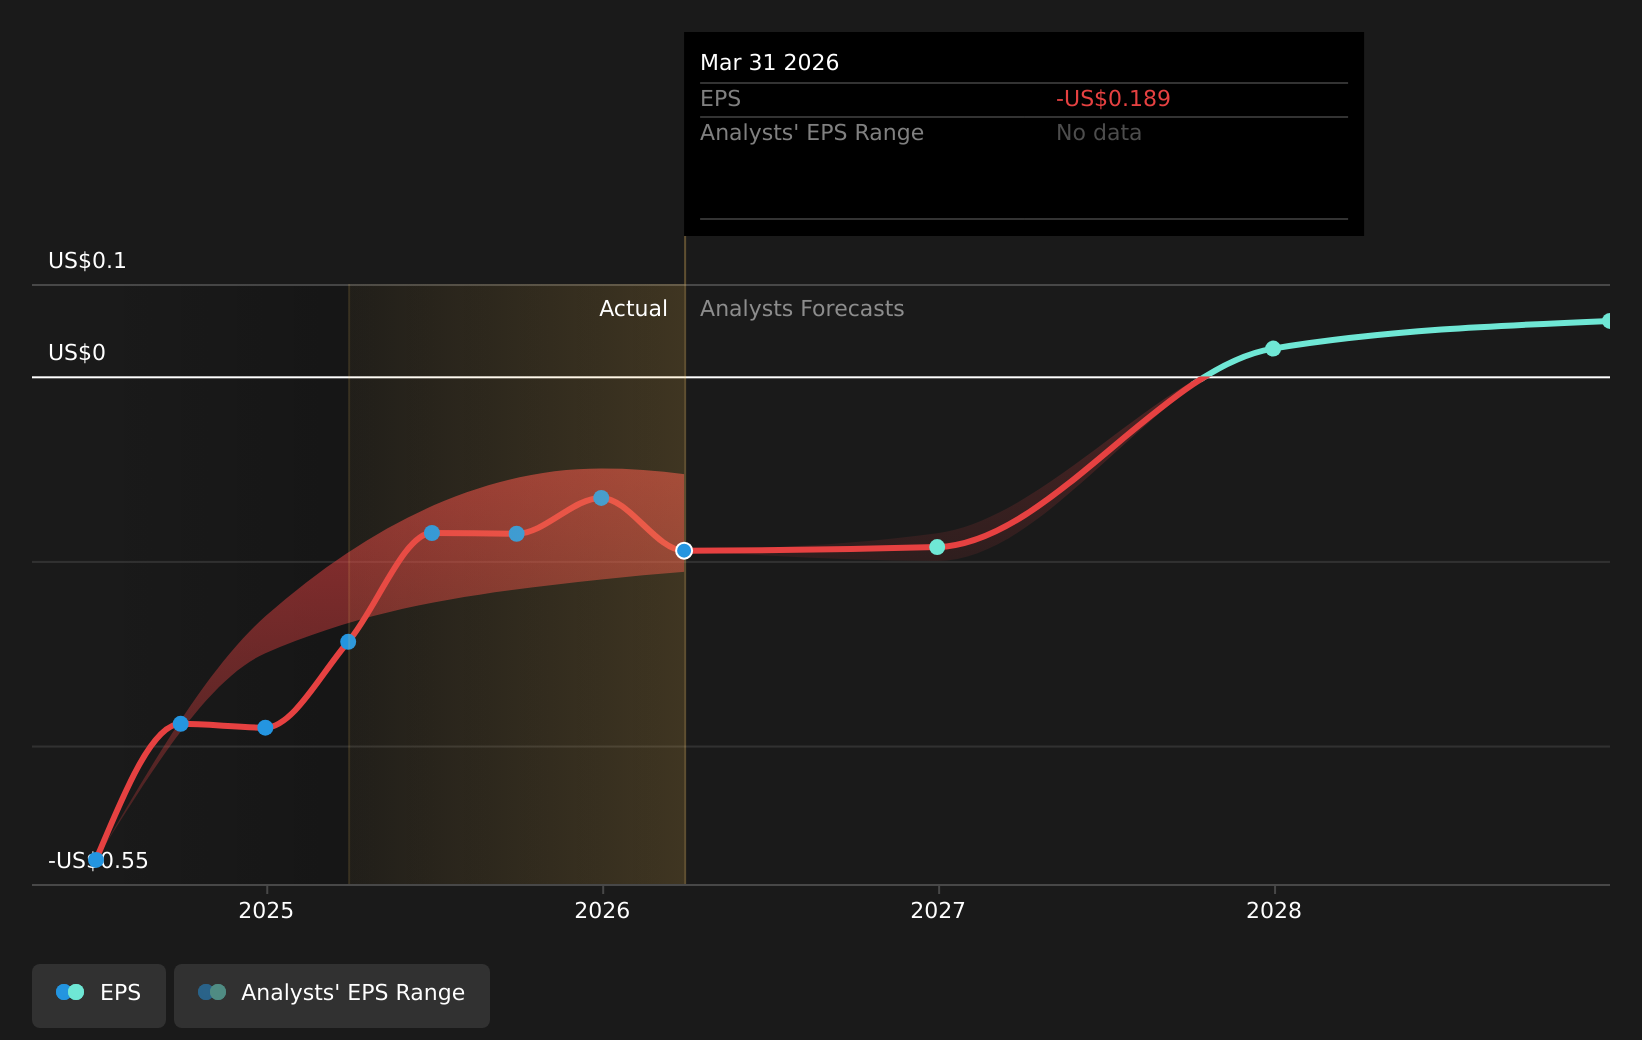Click the Mar 31 2026 tooltip date
Screen dimensions: 1642x1040
(x=769, y=63)
